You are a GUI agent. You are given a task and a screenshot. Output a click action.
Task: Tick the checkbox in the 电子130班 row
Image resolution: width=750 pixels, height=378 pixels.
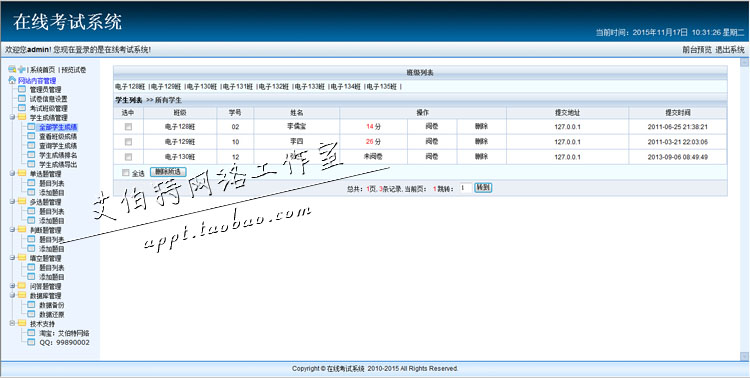pos(128,156)
